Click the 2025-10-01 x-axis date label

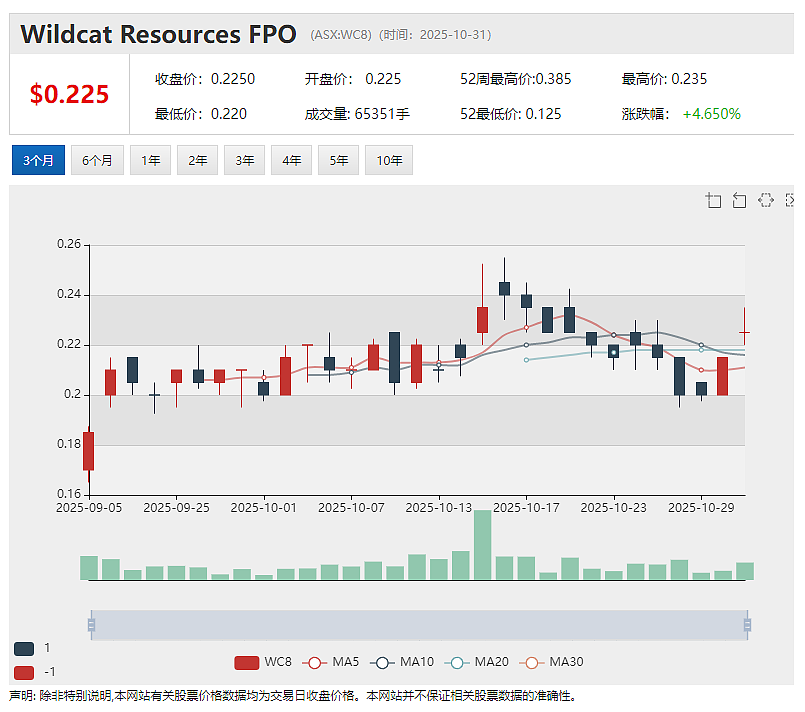click(264, 508)
